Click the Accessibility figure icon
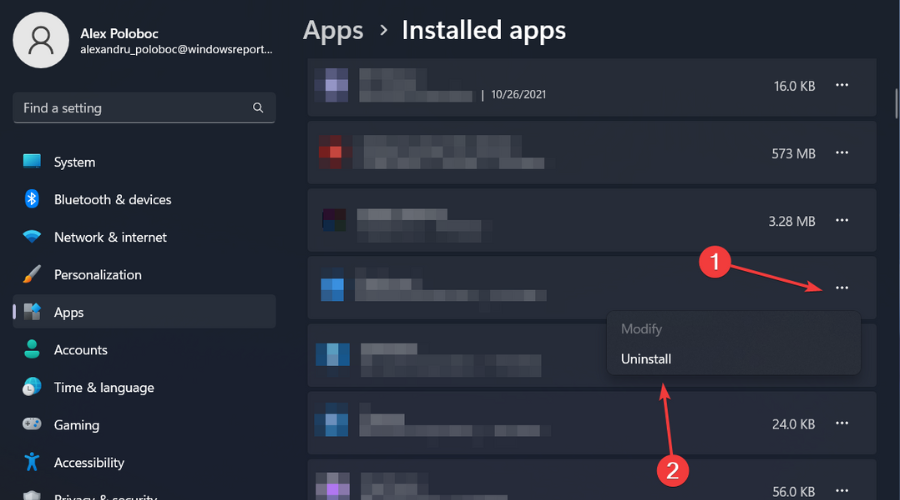The image size is (900, 500). tap(32, 462)
